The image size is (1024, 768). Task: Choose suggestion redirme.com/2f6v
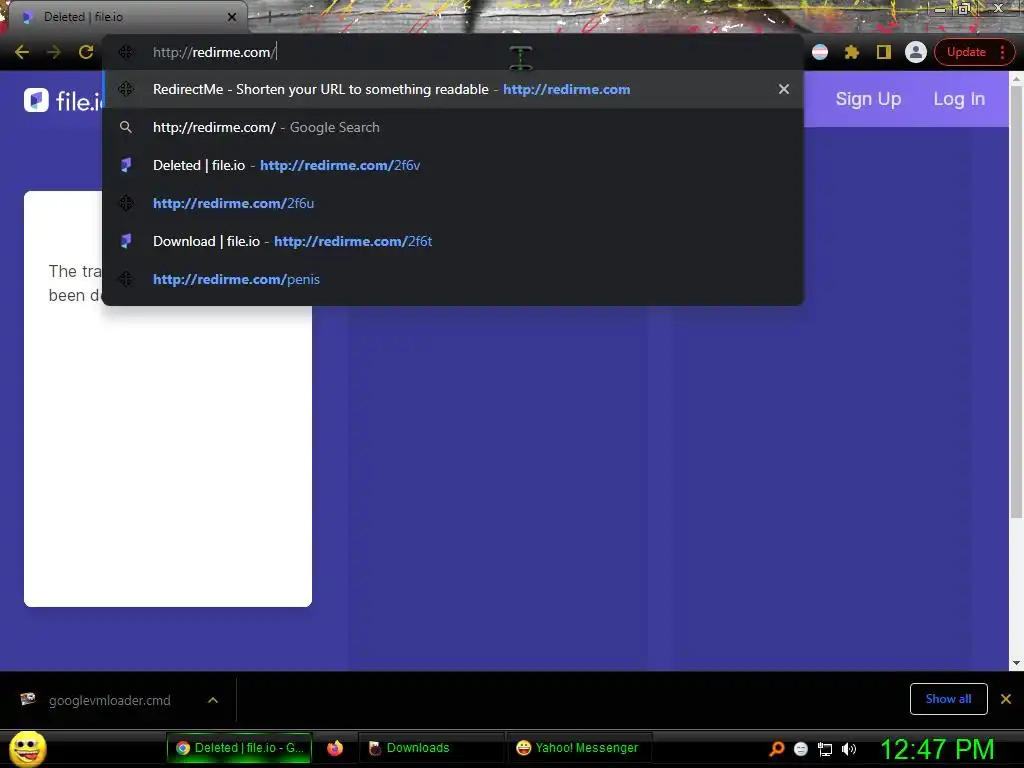click(x=453, y=165)
